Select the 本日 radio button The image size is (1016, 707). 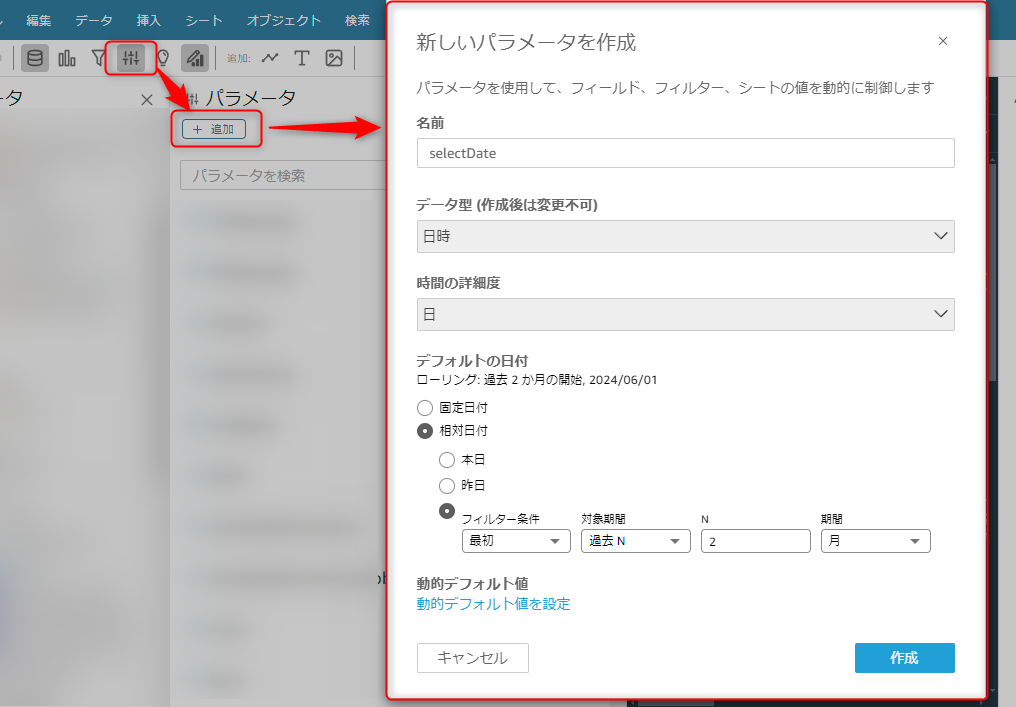click(447, 460)
